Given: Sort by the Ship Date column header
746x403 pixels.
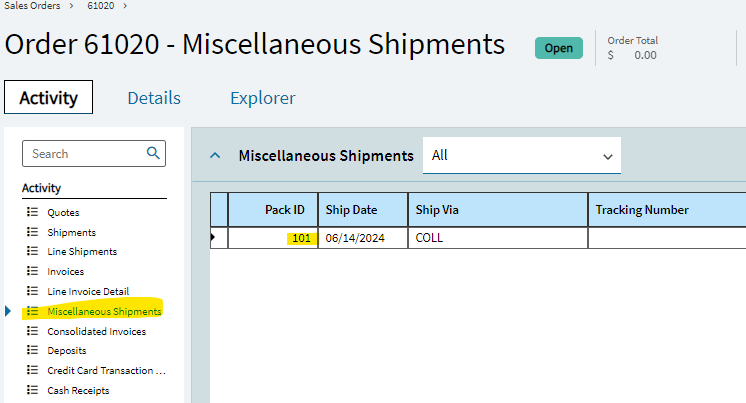Looking at the screenshot, I should [x=363, y=209].
